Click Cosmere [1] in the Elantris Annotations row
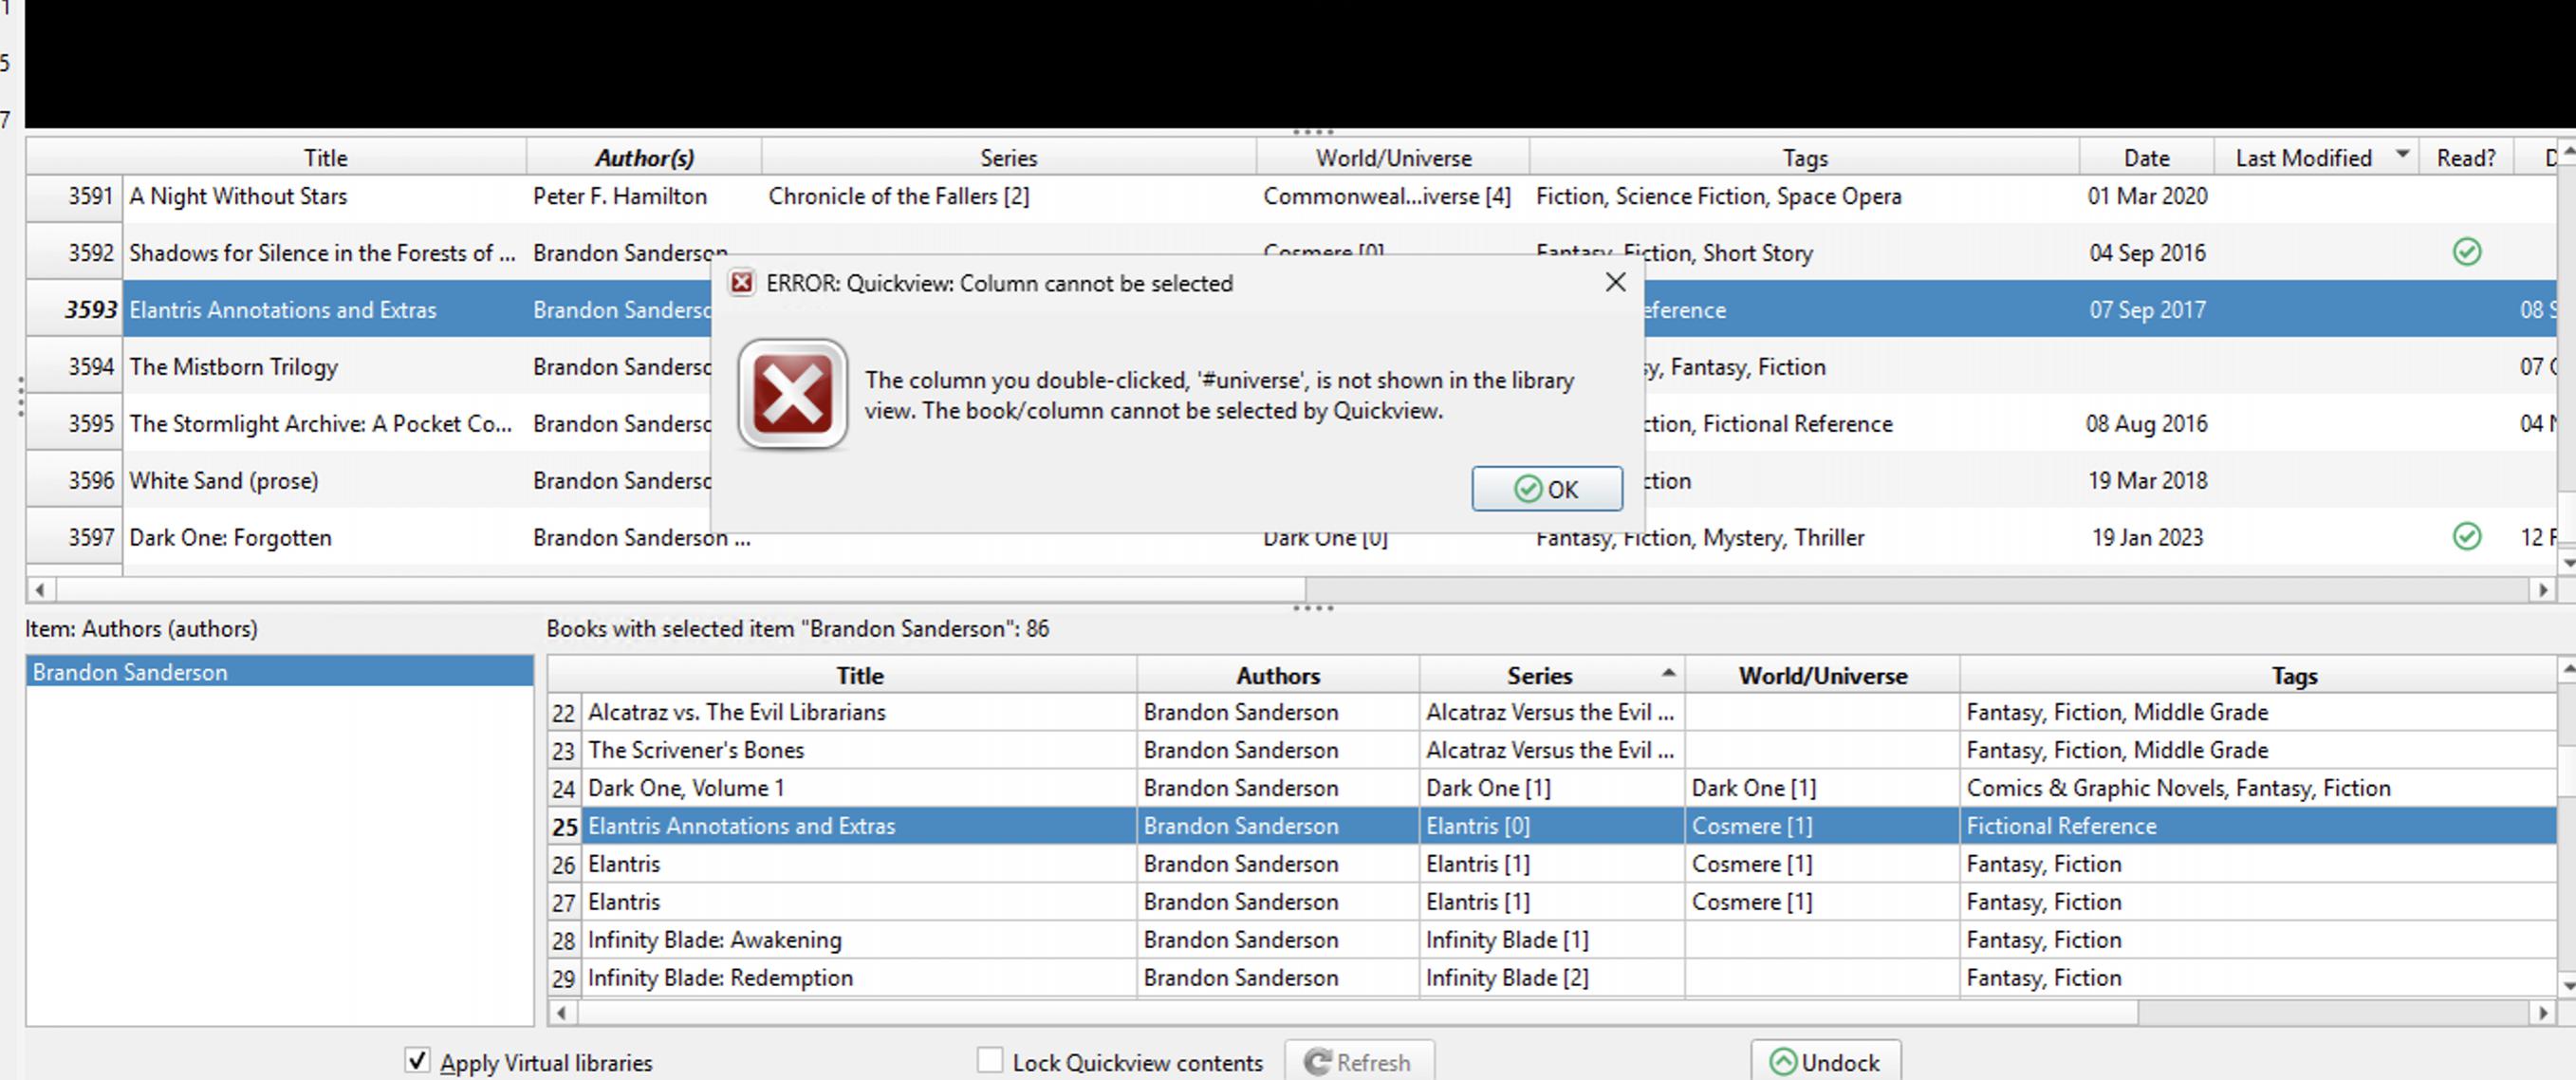The height and width of the screenshot is (1080, 2576). tap(1751, 826)
